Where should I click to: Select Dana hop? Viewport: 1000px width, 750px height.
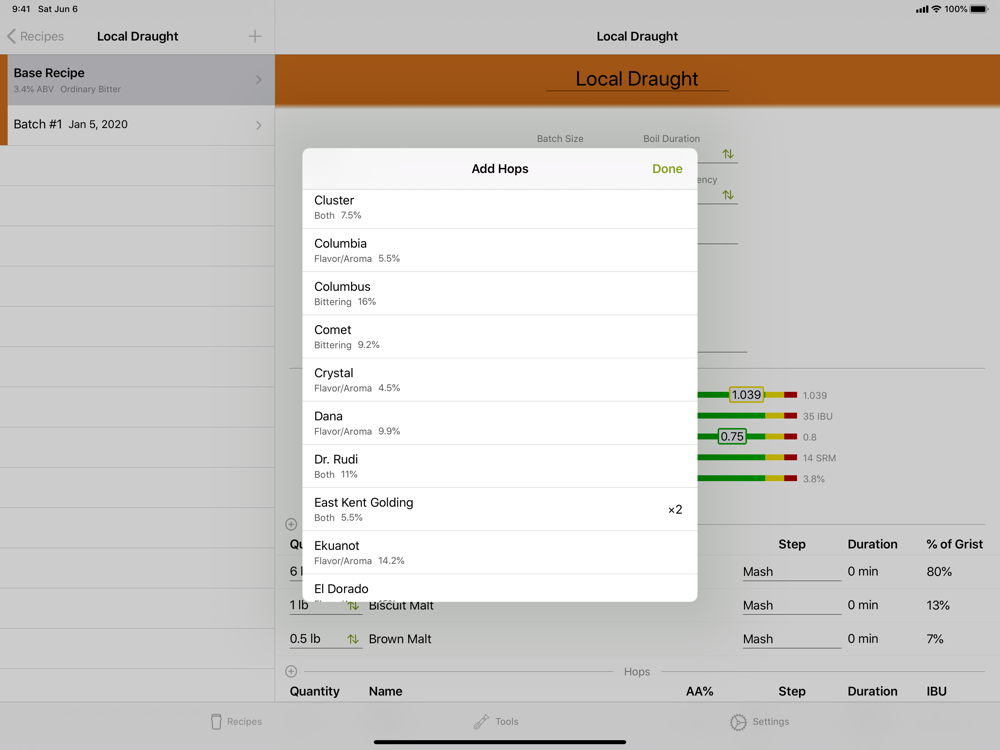[x=499, y=423]
